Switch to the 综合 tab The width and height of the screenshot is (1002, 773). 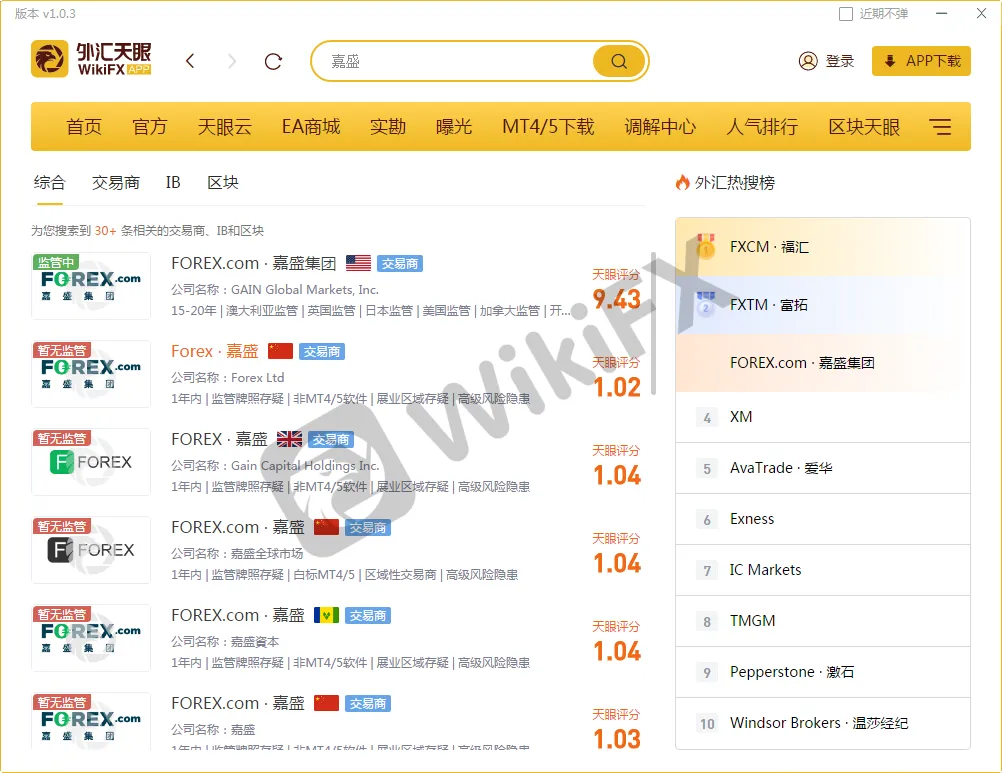tap(50, 183)
